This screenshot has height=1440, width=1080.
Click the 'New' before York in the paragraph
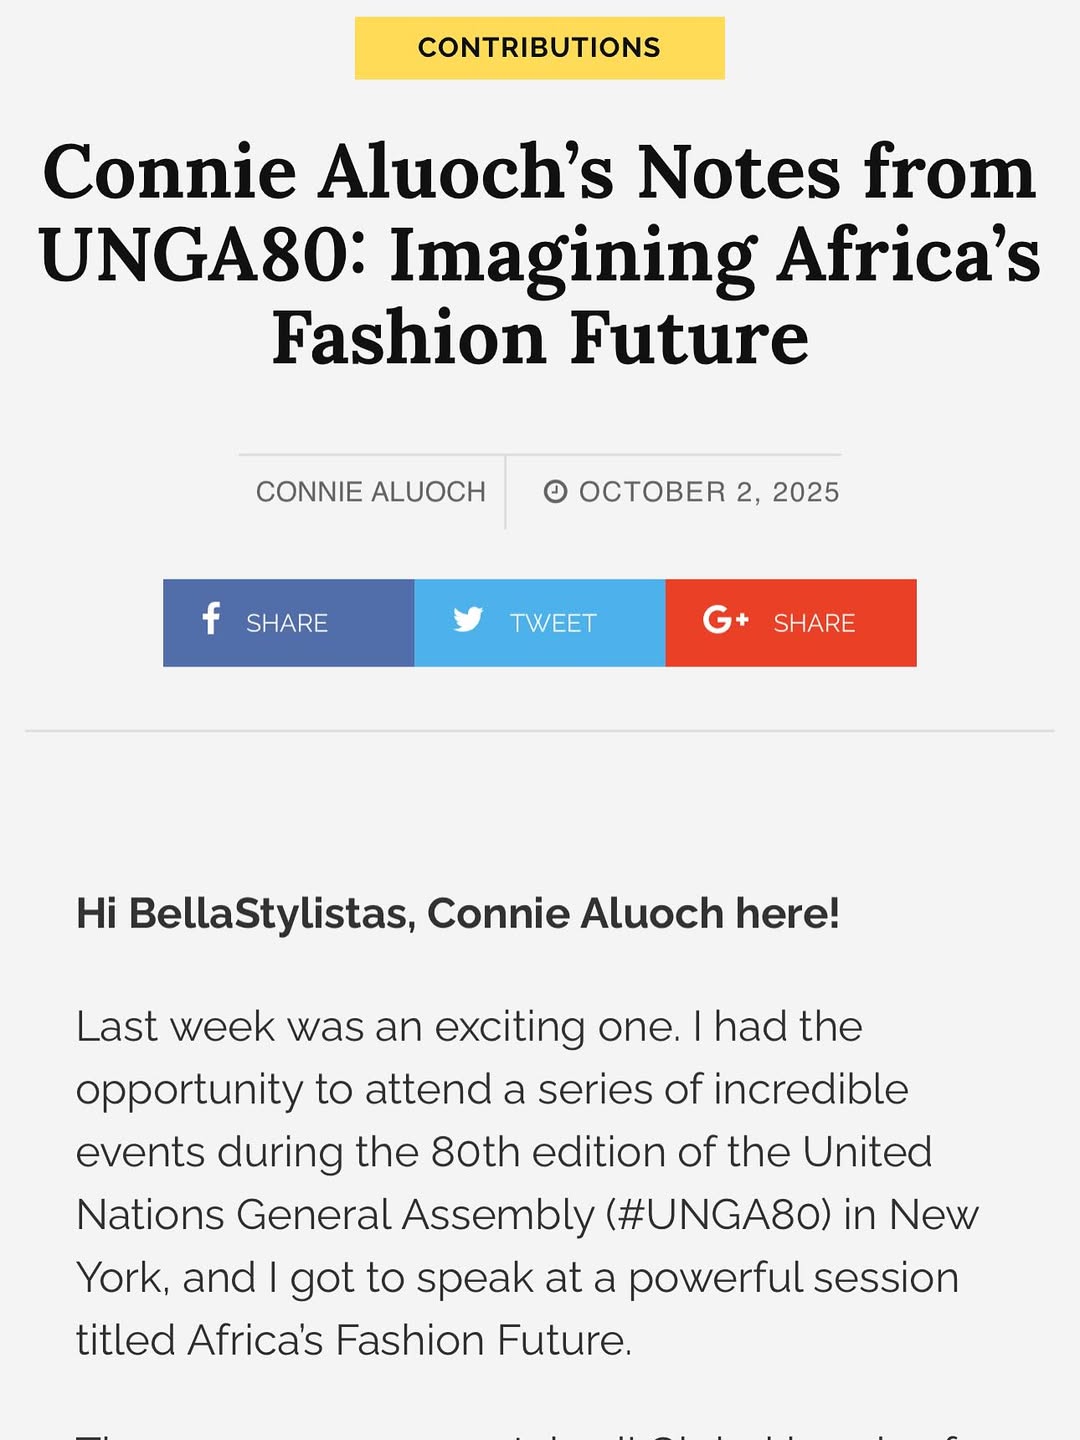tap(934, 1215)
